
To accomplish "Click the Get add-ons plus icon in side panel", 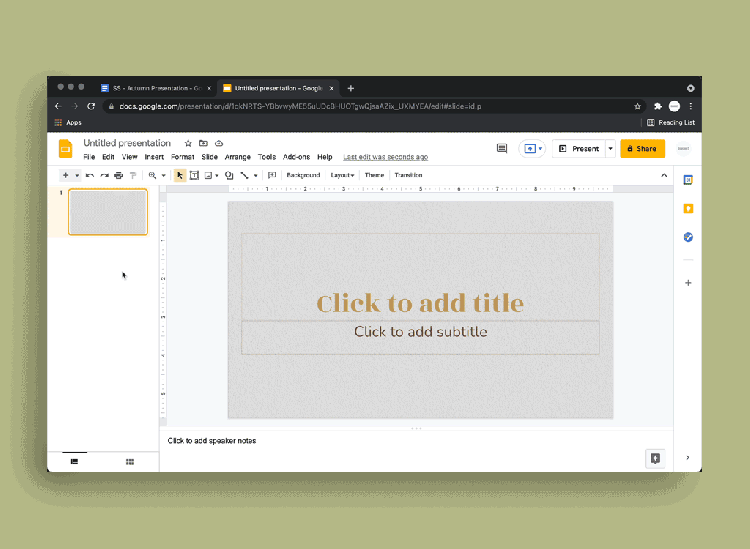I will [688, 283].
